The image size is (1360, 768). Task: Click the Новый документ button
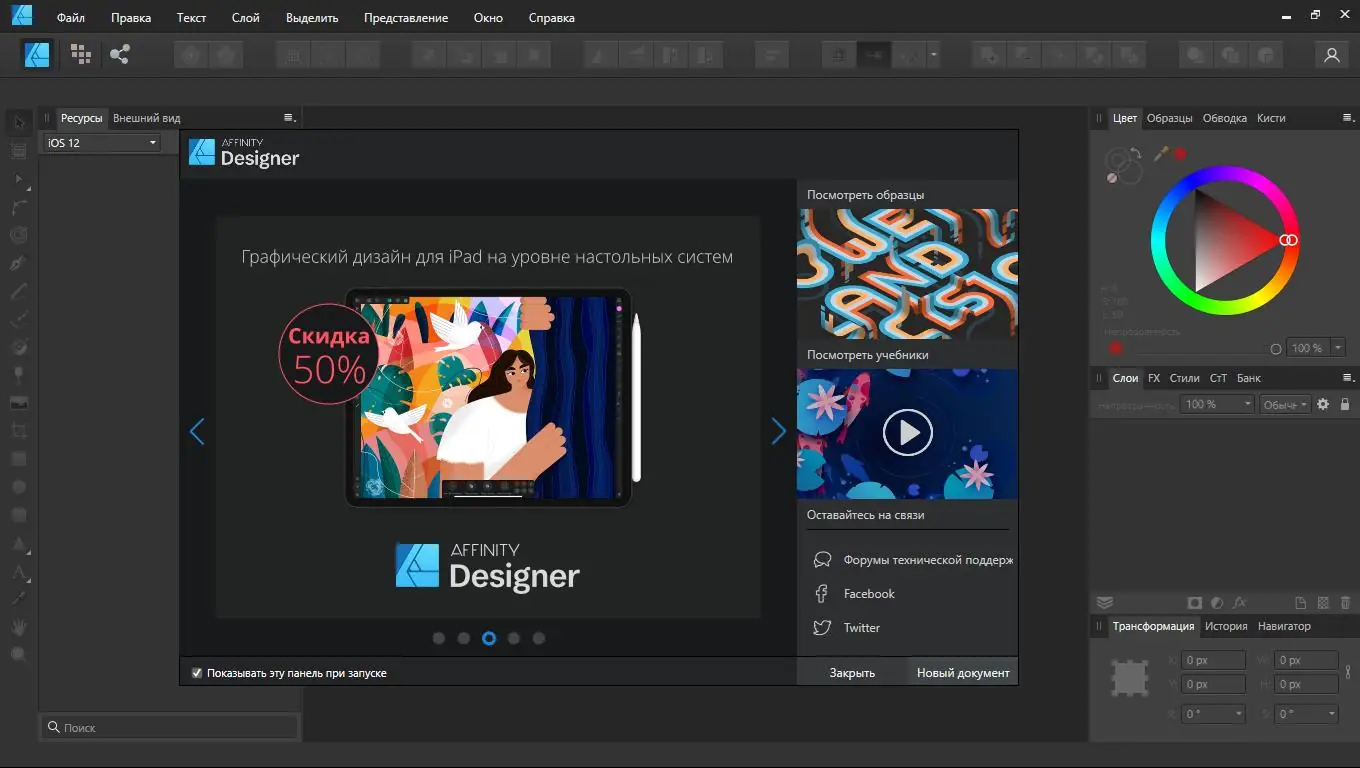[x=962, y=673]
